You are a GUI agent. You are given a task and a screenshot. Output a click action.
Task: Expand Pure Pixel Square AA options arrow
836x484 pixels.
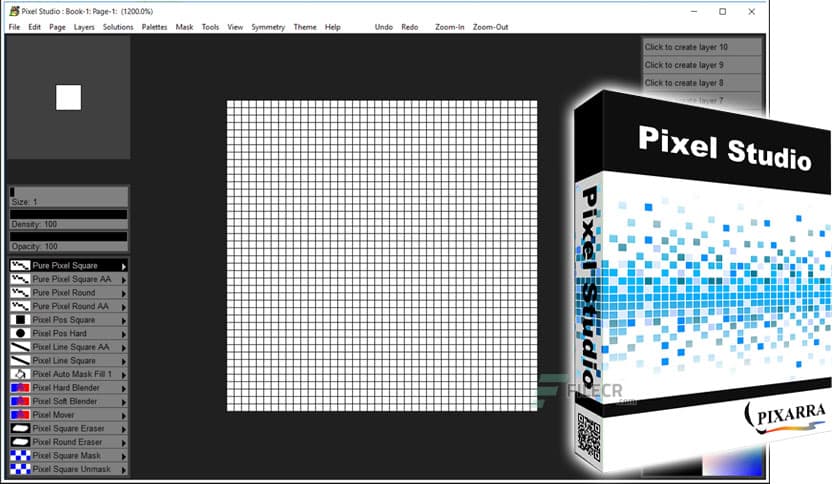pos(124,279)
